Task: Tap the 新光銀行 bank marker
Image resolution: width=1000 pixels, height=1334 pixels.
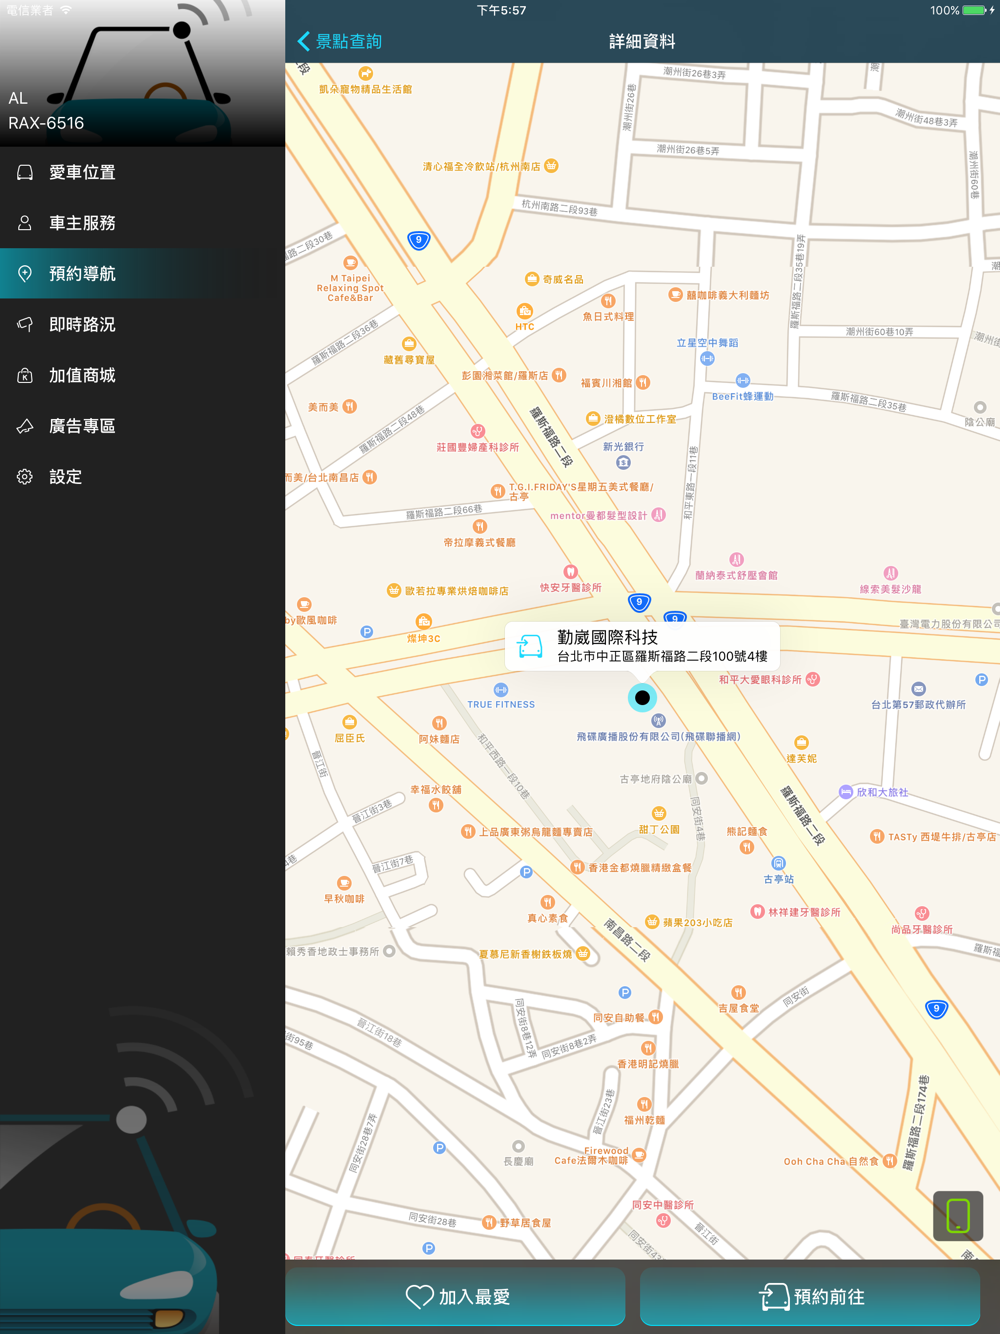Action: tap(623, 462)
